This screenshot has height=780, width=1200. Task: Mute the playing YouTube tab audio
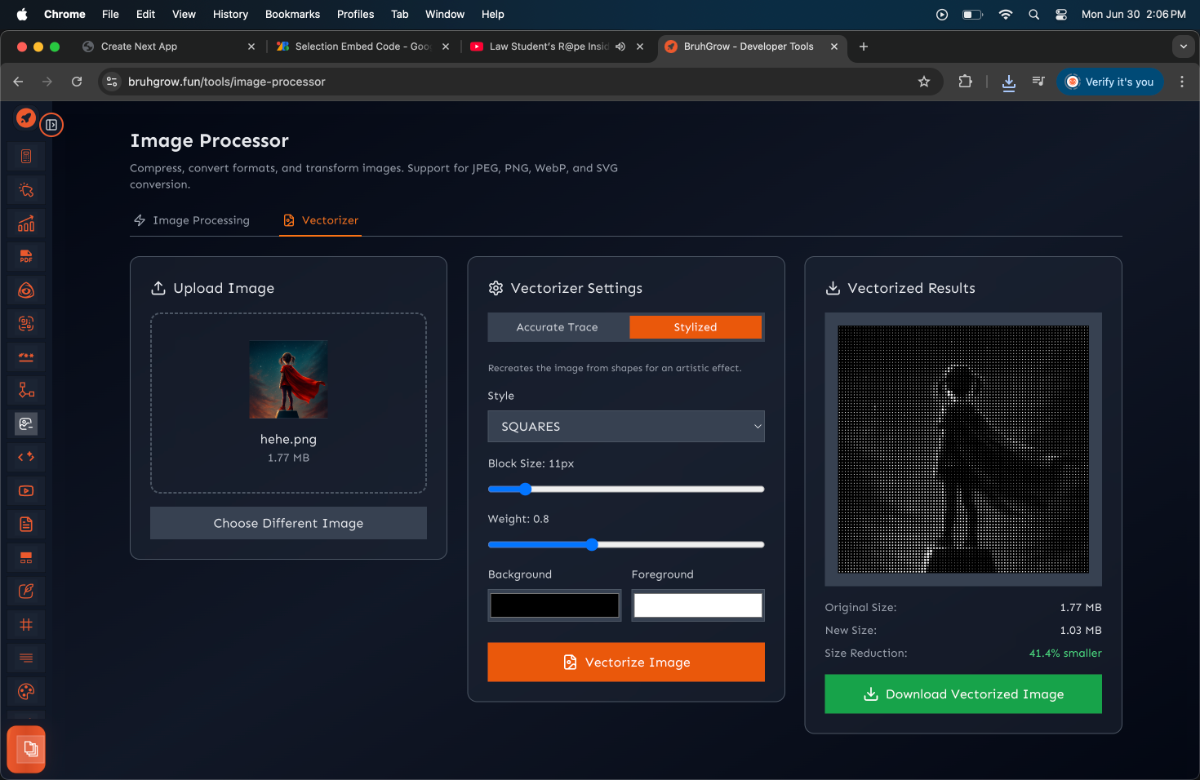pos(621,47)
